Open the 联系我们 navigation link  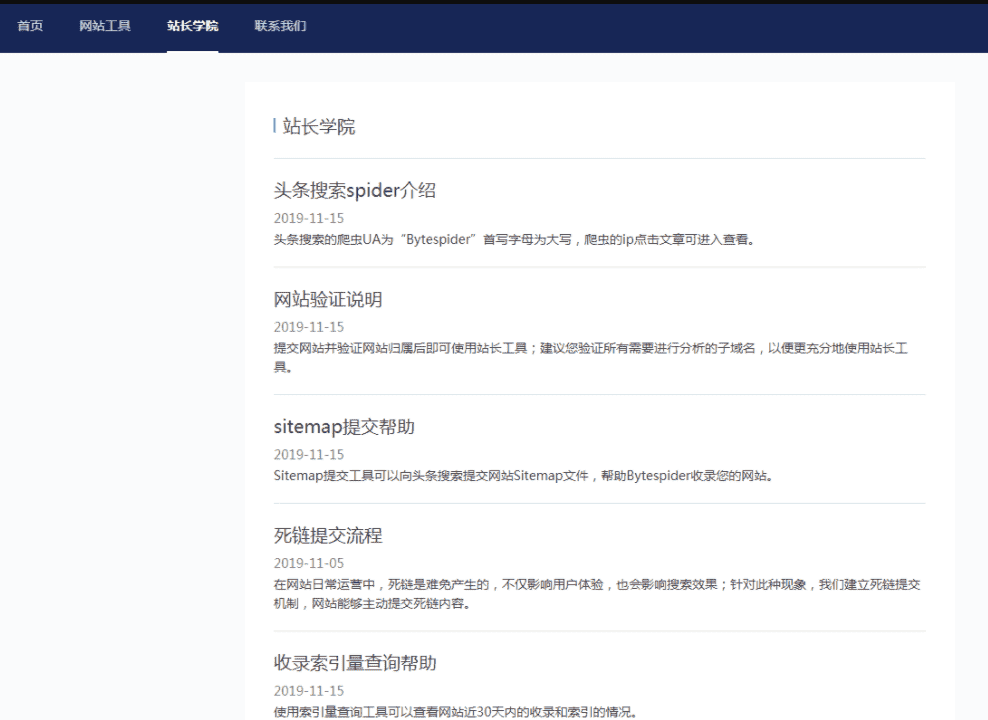point(280,26)
